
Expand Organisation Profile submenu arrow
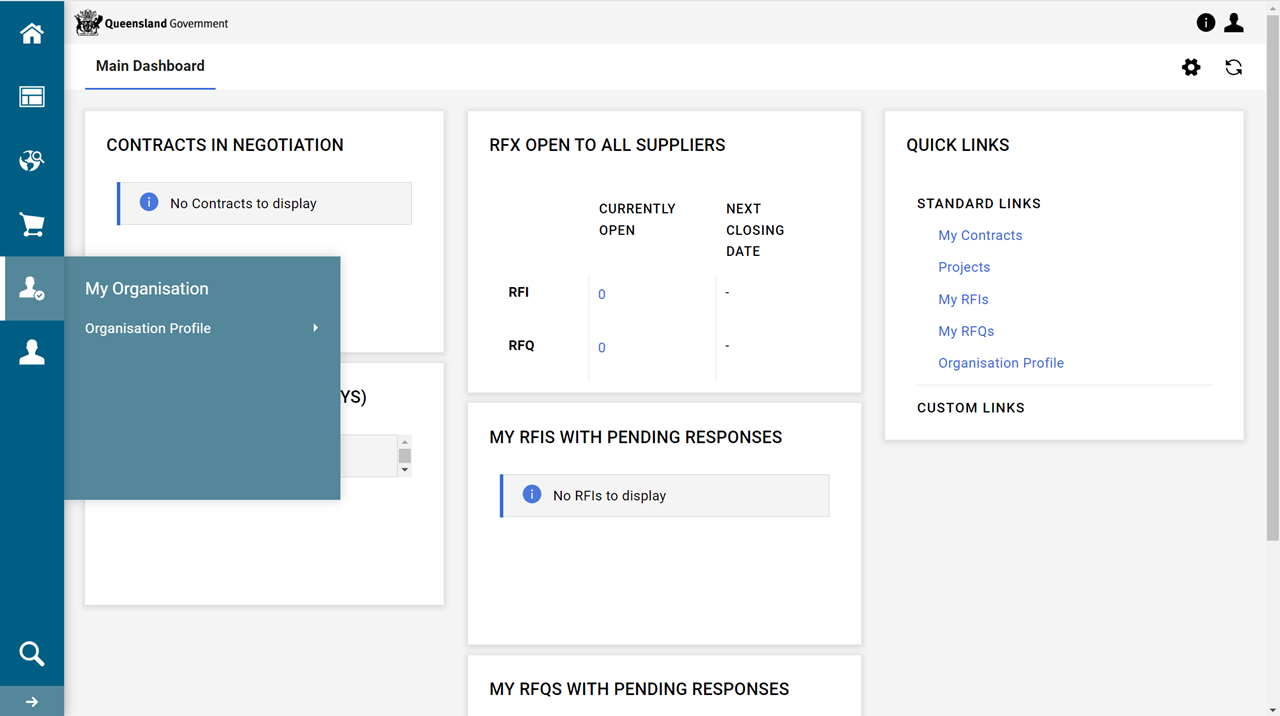coord(315,328)
